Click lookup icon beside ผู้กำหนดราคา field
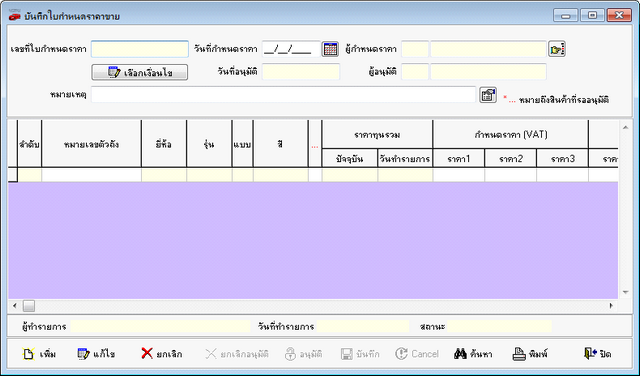640x376 pixels. (x=557, y=49)
